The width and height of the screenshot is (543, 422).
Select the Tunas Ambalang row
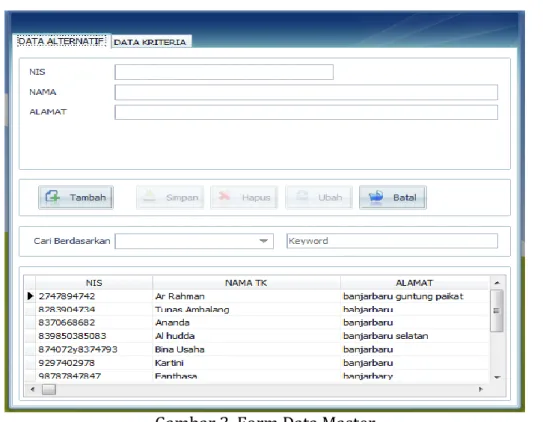[x=257, y=309]
